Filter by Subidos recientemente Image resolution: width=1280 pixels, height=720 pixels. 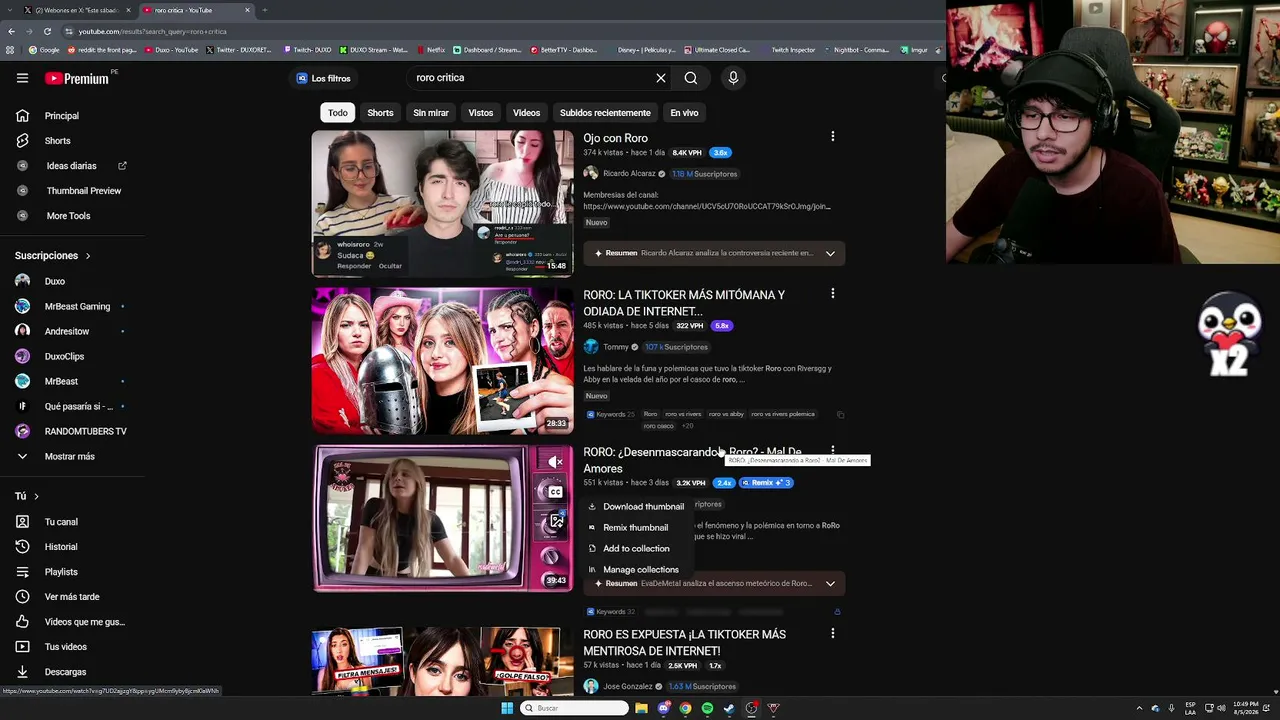tap(605, 113)
